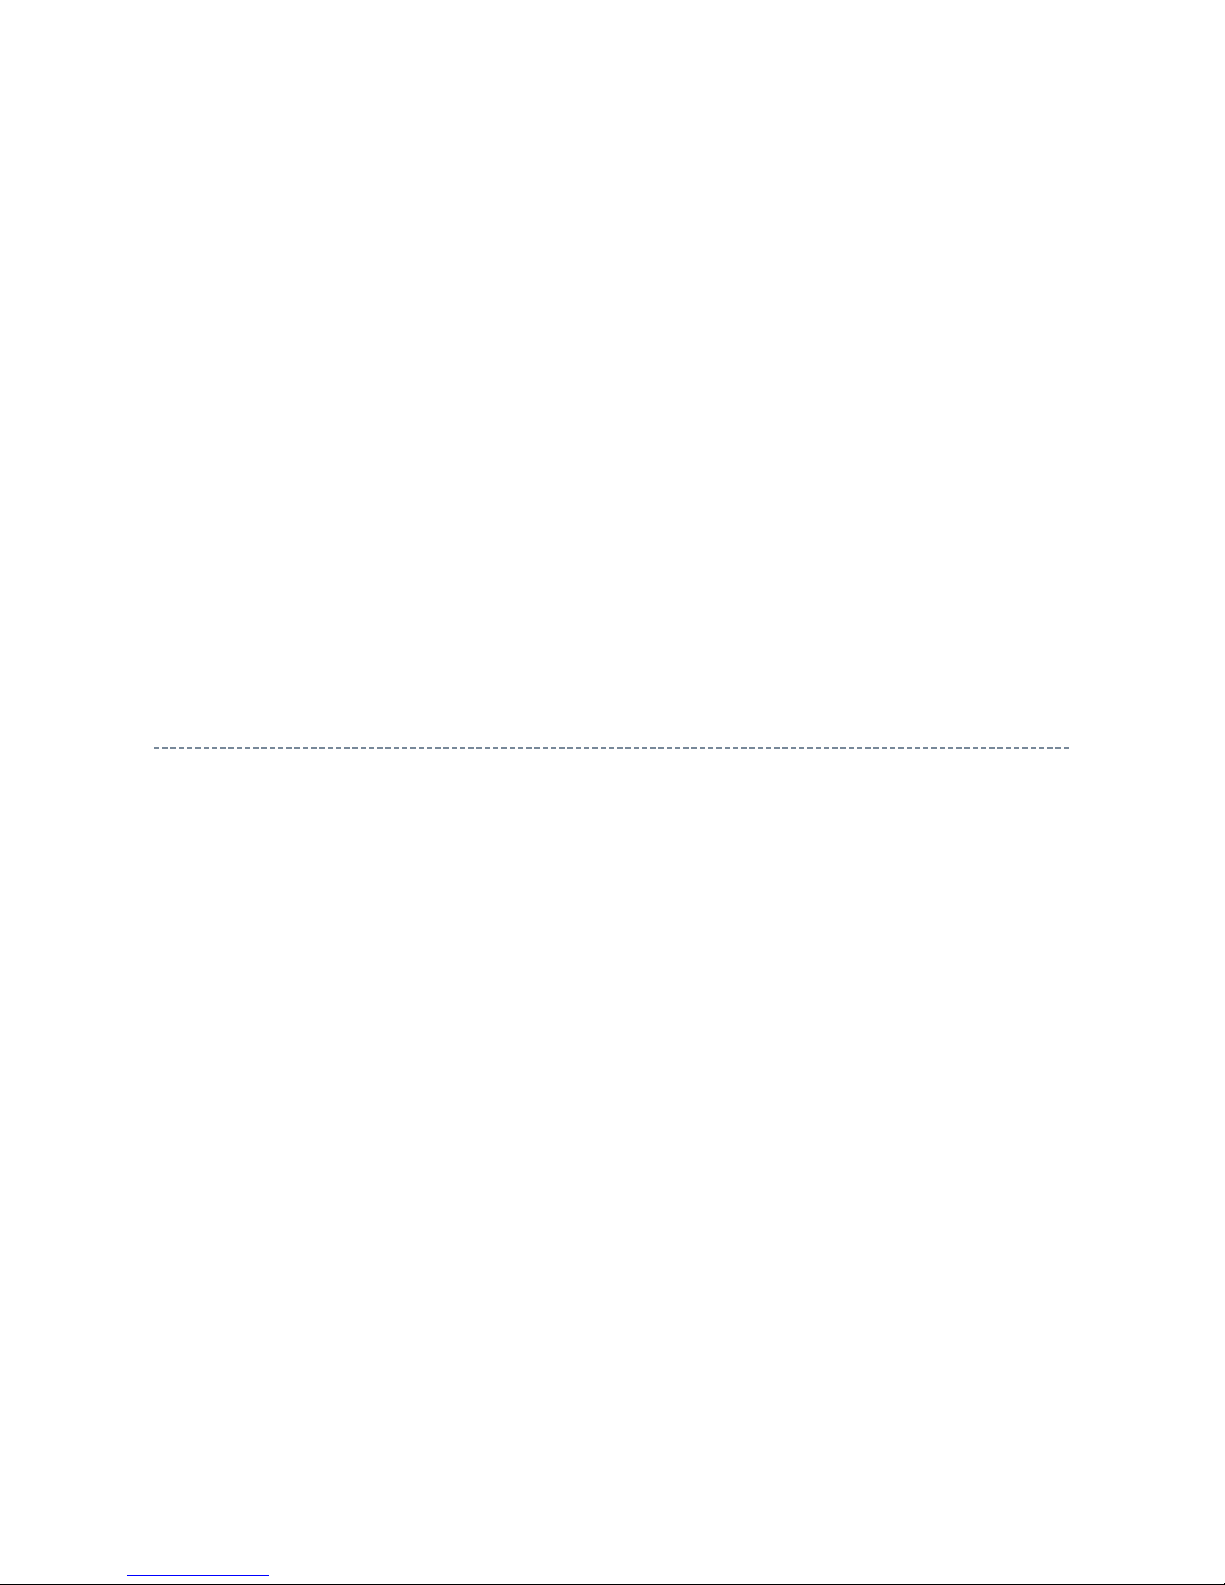The width and height of the screenshot is (1225, 1585).
Task: Click the blue underlined link at page bottom
Action: 198,1575
